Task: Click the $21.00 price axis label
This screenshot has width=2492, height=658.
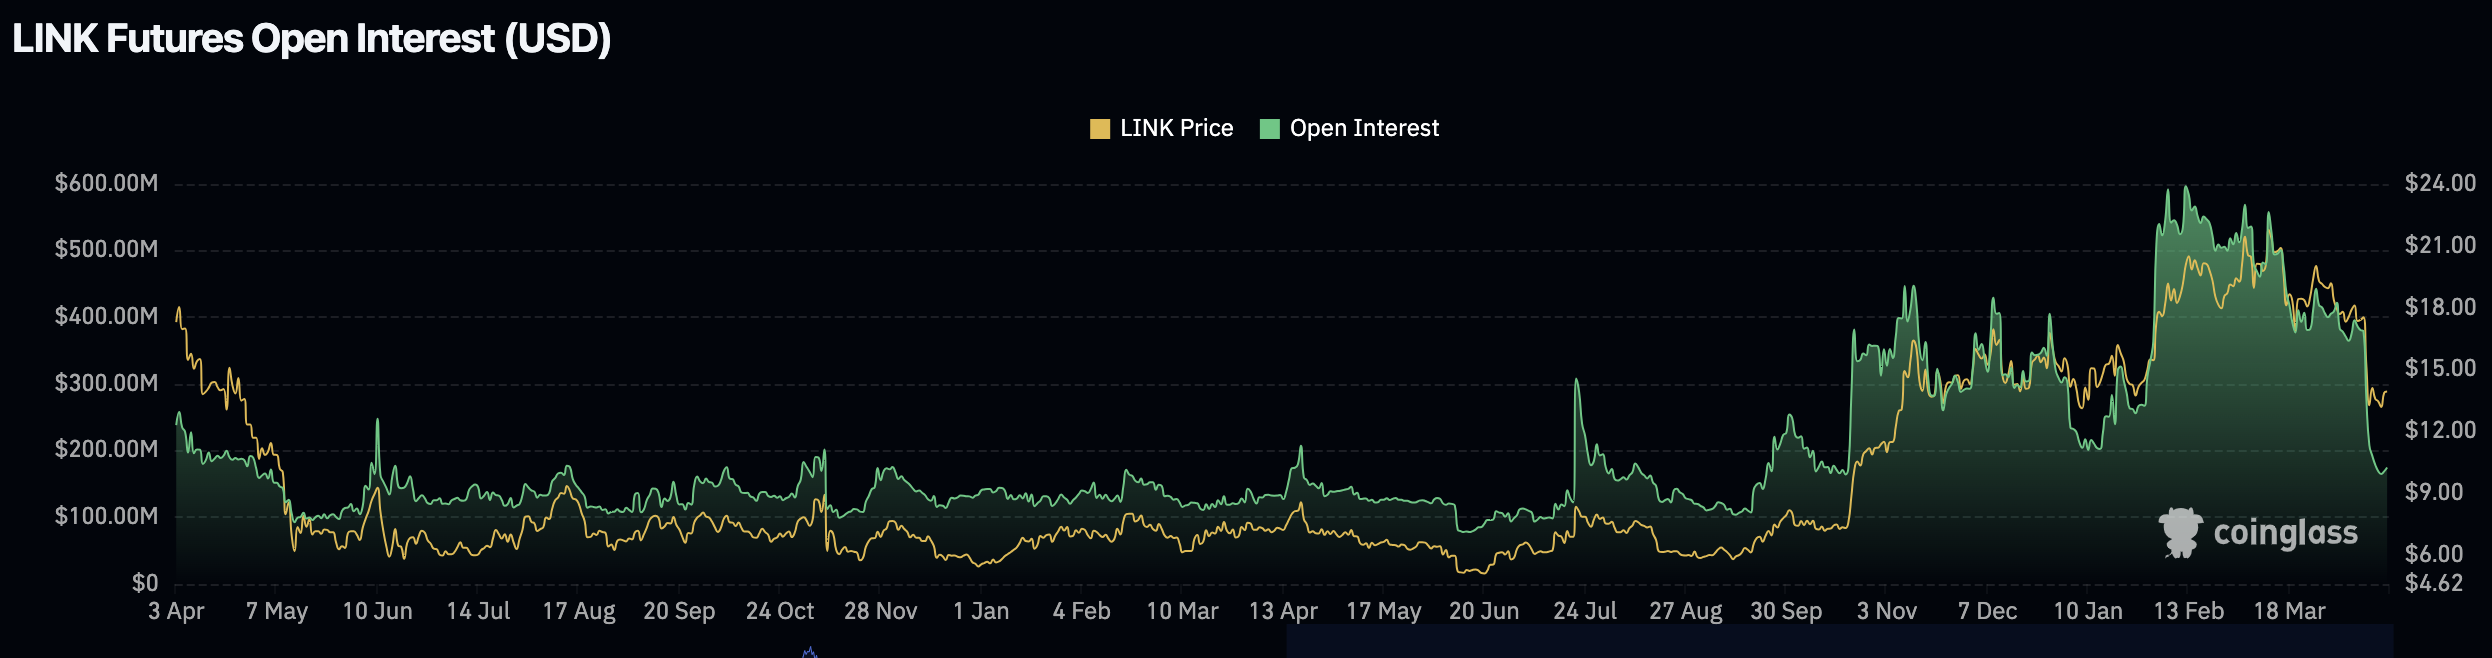Action: 2440,245
